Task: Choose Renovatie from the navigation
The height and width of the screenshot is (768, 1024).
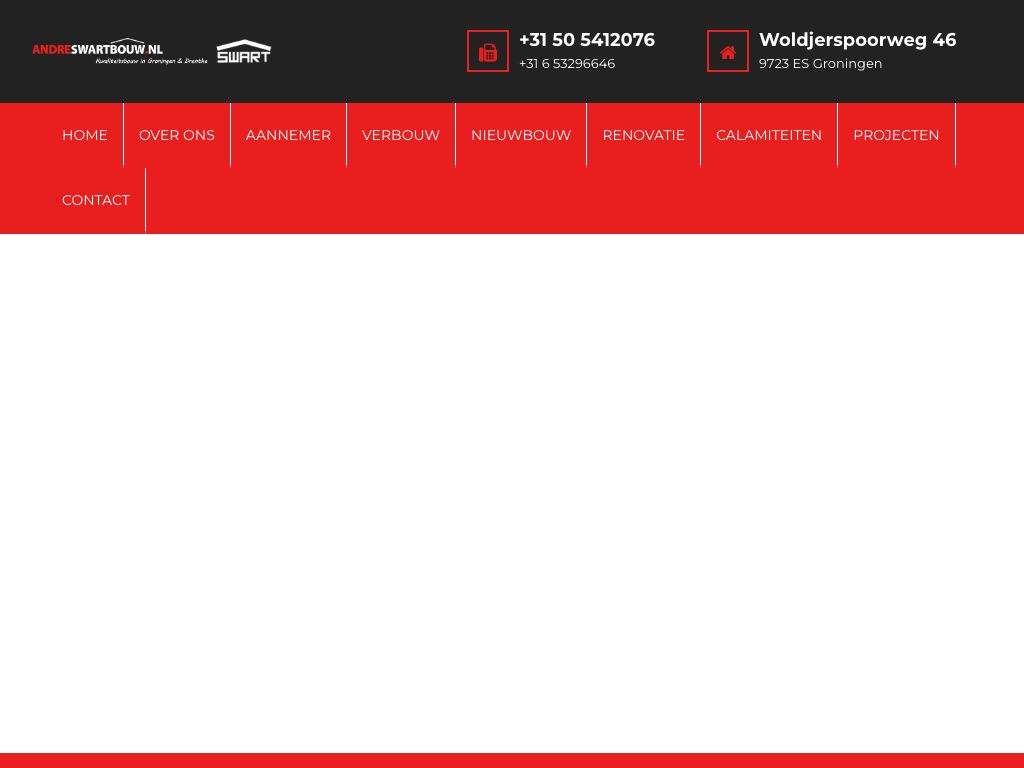Action: pos(643,135)
